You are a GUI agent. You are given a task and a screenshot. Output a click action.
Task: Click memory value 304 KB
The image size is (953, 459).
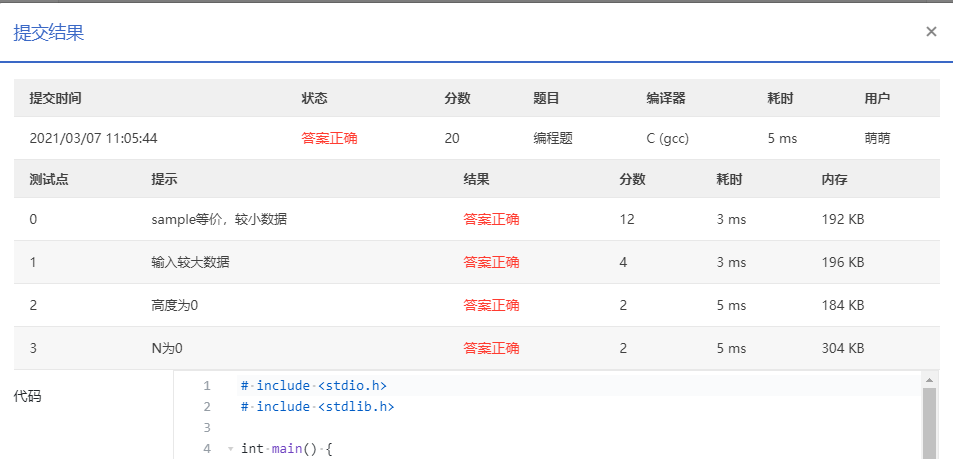coord(842,348)
